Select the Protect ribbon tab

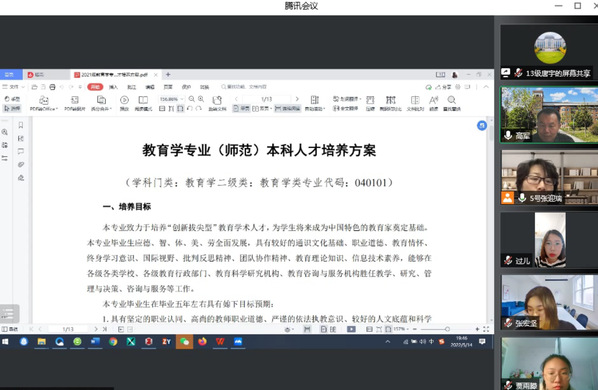coord(186,87)
